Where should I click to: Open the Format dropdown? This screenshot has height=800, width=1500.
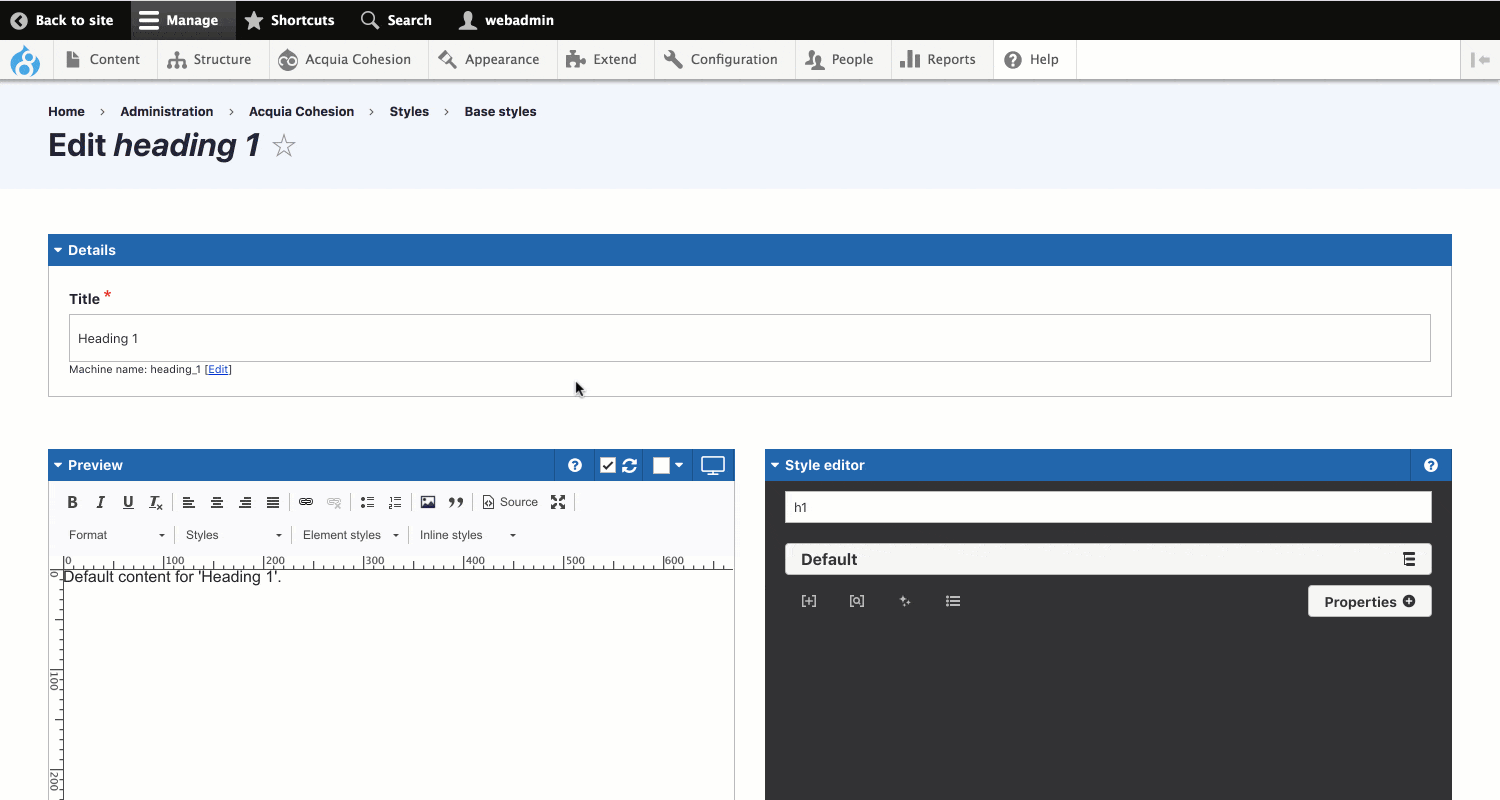(x=116, y=535)
